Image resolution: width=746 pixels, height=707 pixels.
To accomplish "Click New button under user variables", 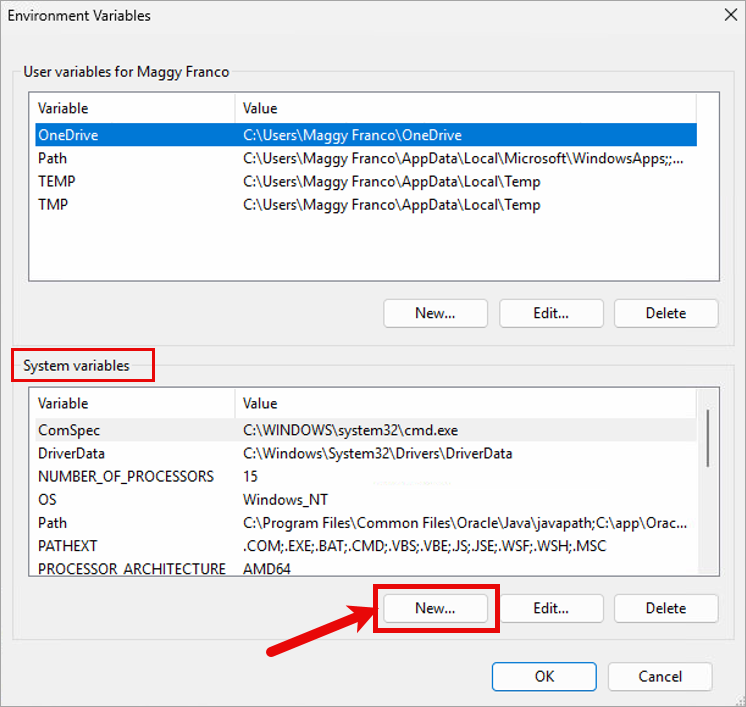I will [435, 313].
